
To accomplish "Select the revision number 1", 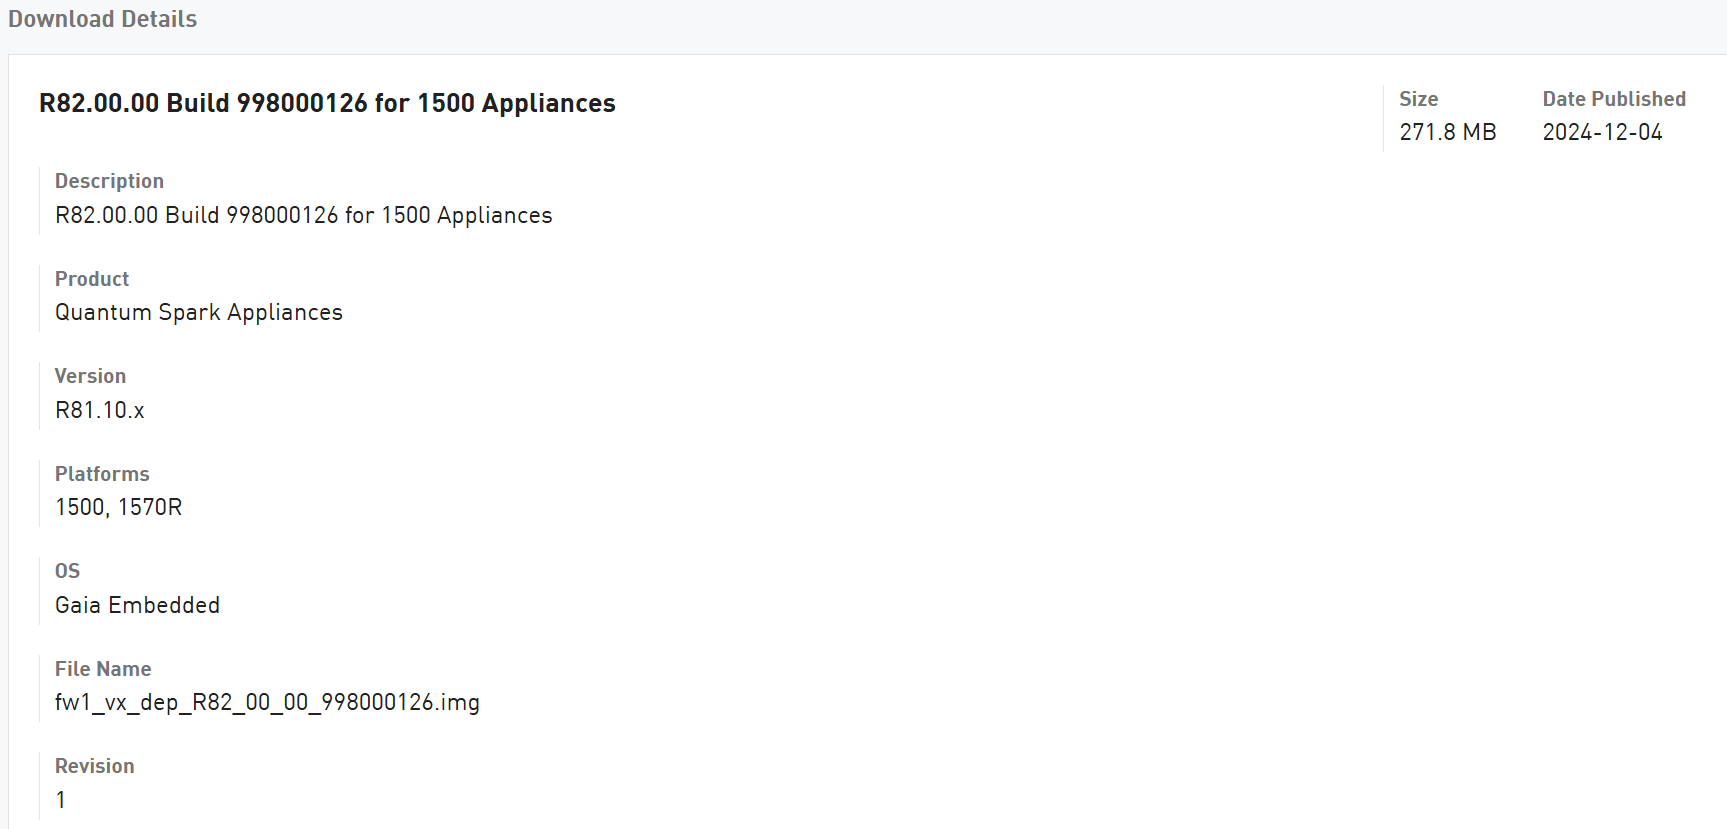I will click(x=61, y=800).
